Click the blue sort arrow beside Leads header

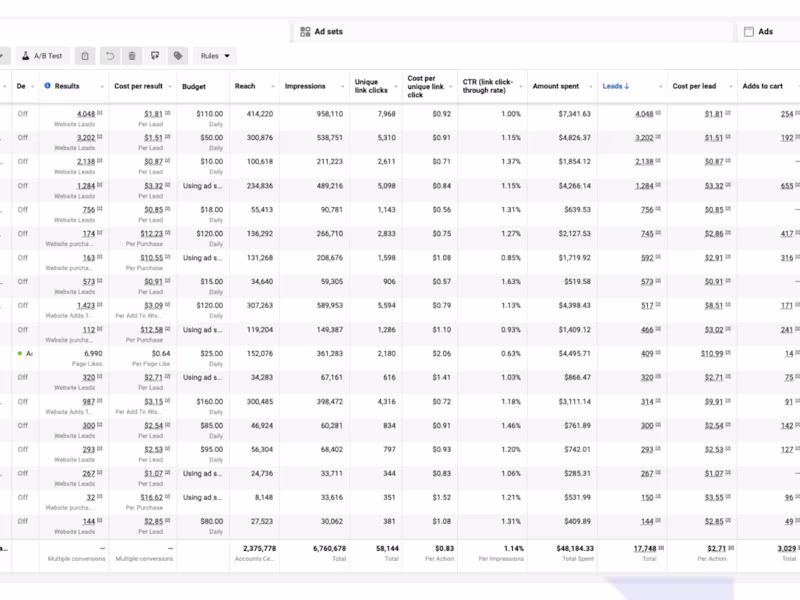(627, 86)
